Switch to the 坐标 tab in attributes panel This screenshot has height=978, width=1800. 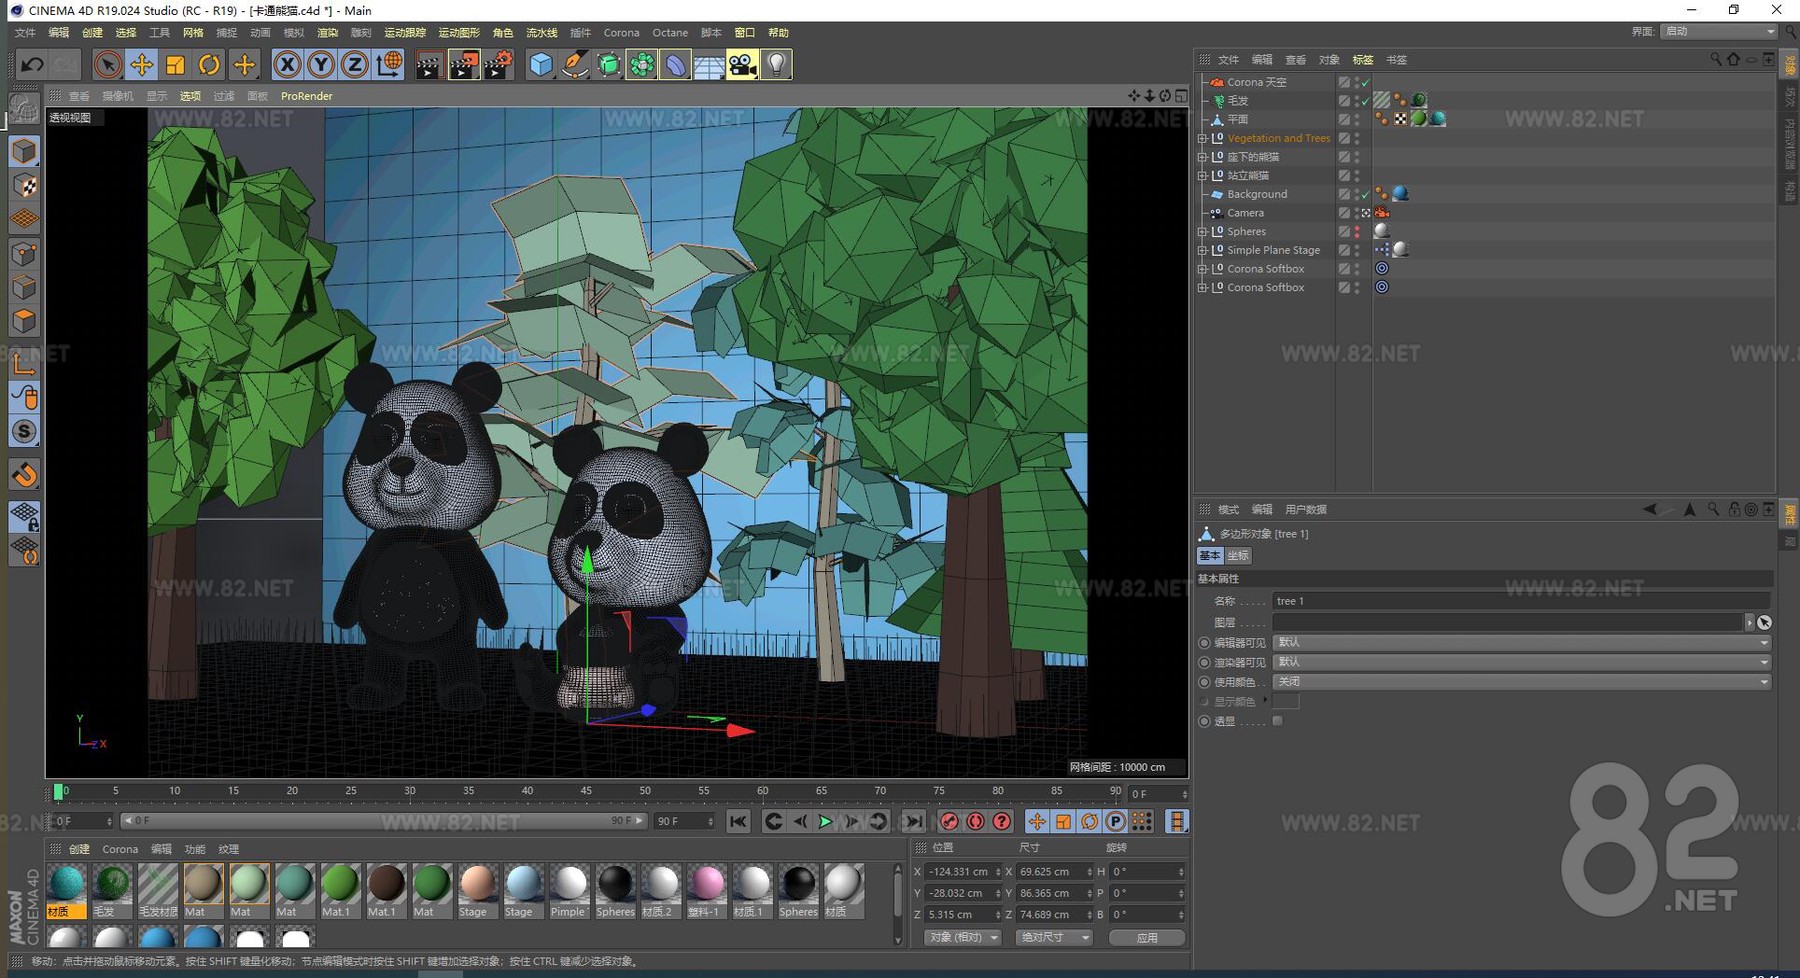pos(1237,555)
